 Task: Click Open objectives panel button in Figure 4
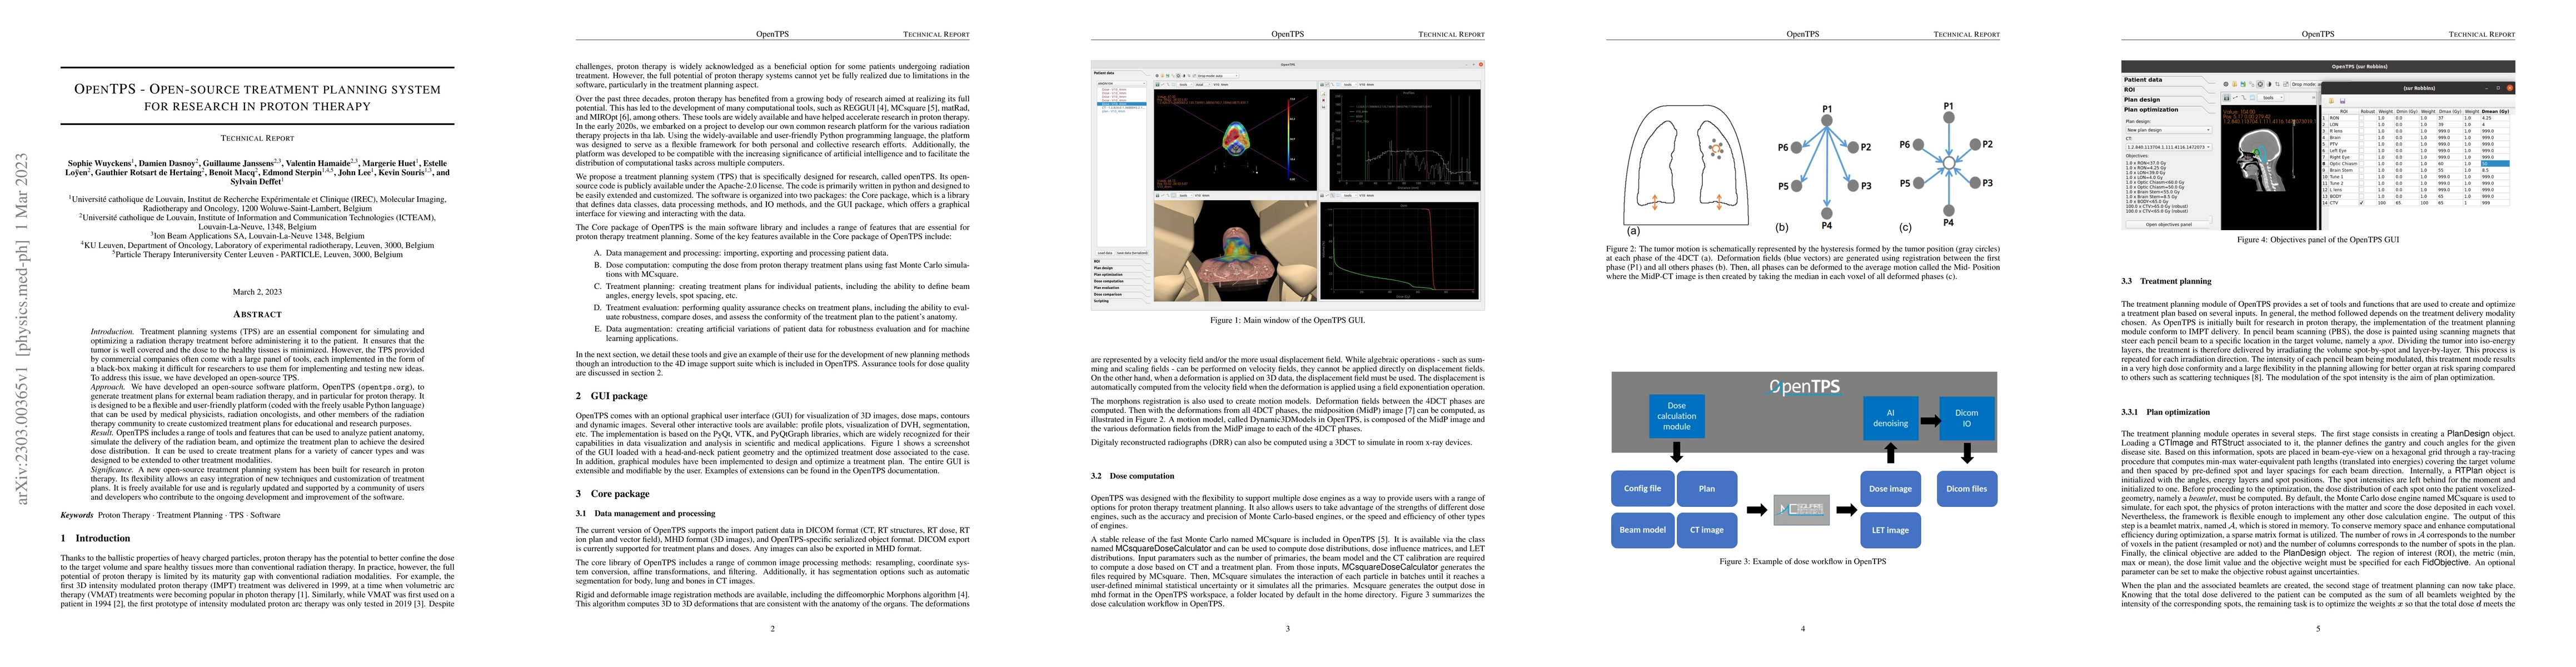point(2168,225)
